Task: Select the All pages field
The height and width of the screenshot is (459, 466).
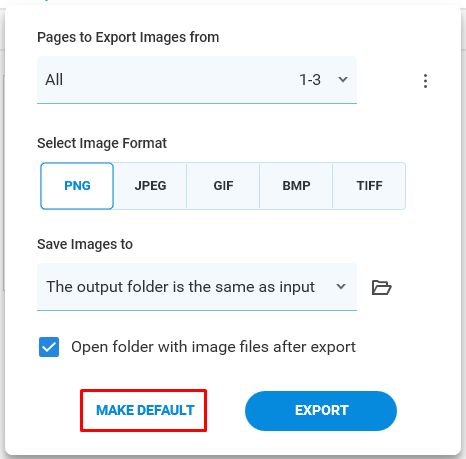Action: (197, 80)
